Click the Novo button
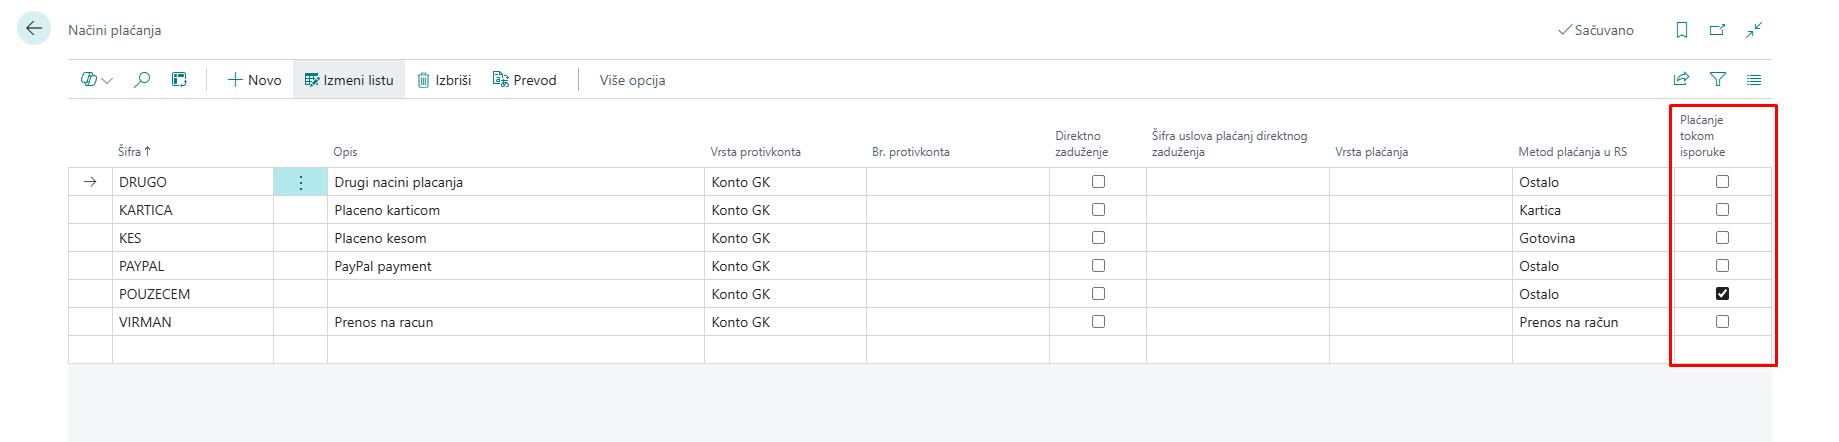This screenshot has width=1839, height=442. [255, 80]
